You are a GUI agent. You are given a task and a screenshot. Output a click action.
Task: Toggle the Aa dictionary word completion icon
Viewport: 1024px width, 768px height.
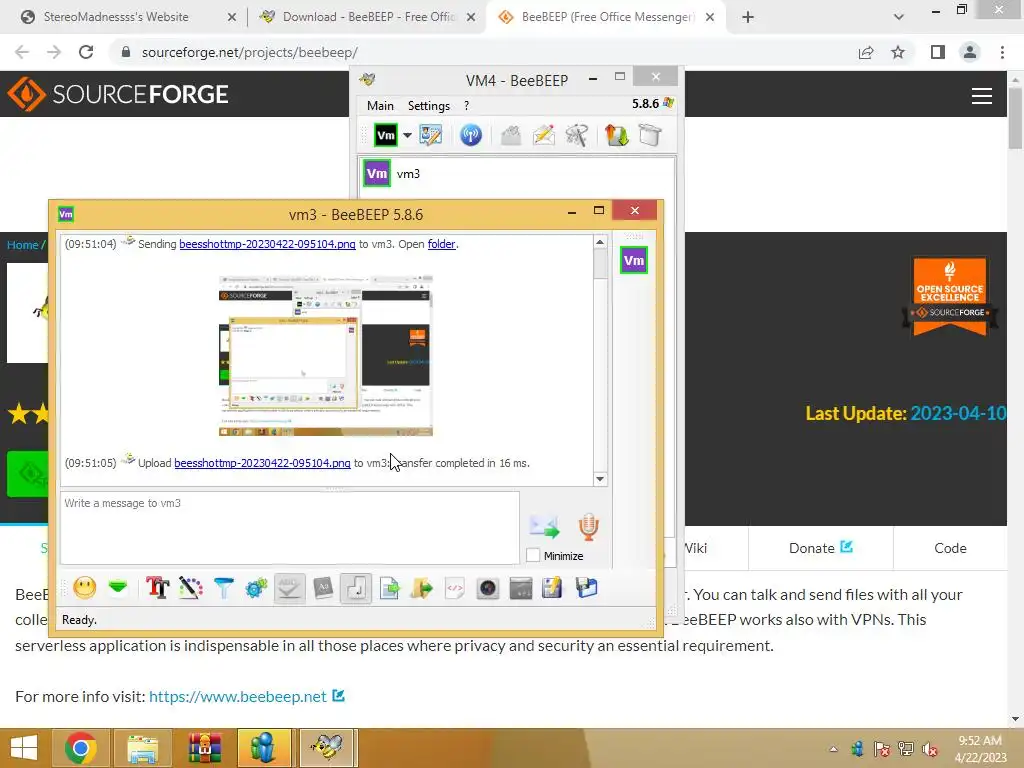(x=323, y=588)
